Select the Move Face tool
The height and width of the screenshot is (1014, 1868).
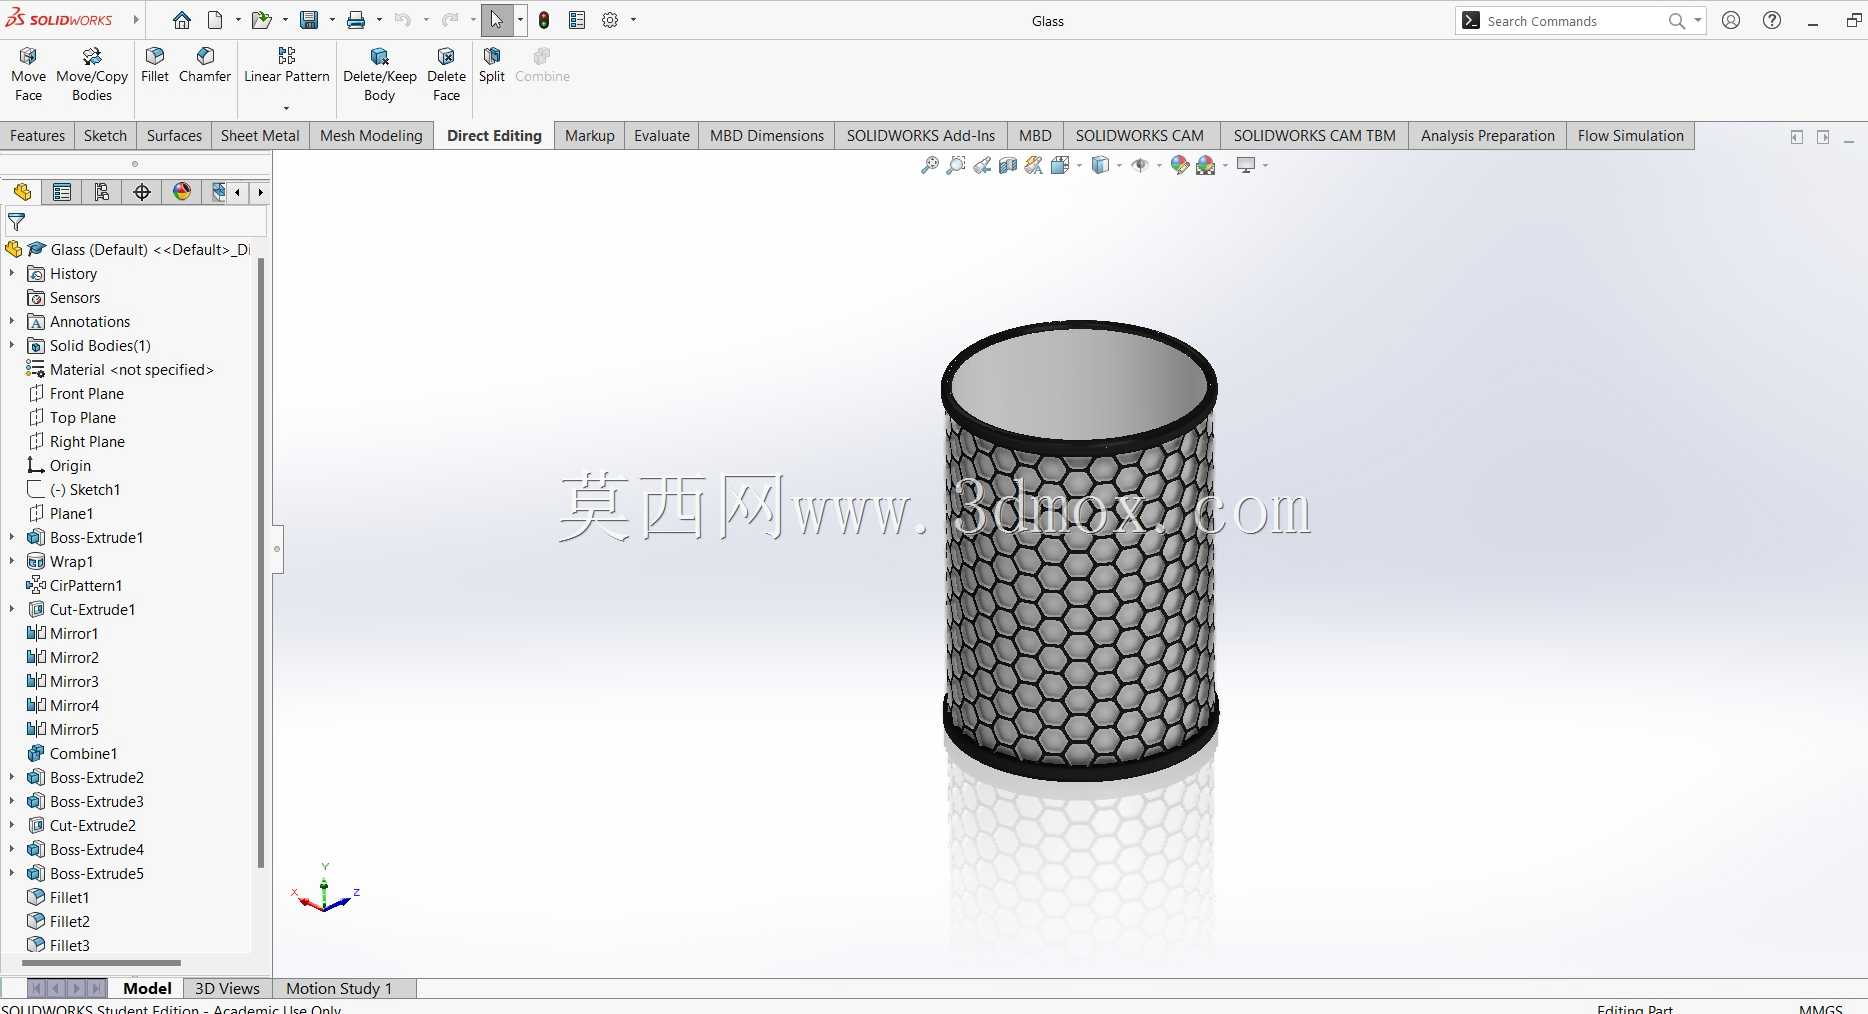28,75
